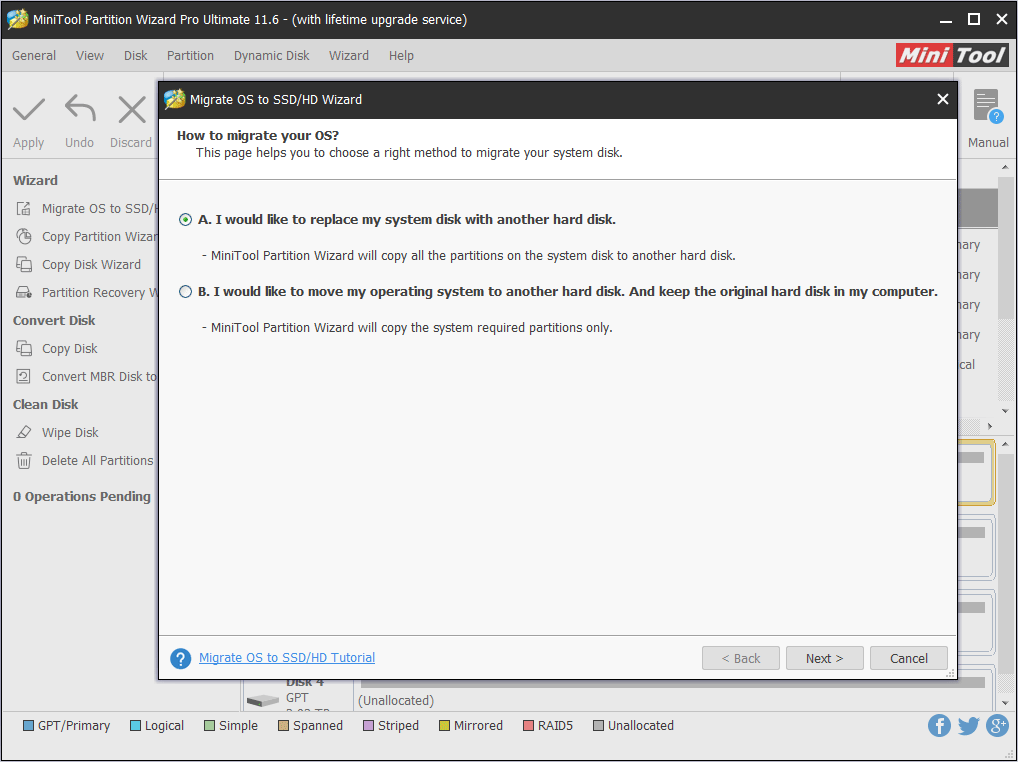1018x762 pixels.
Task: Click Partition Recovery Wizard sidebar icon
Action: [x=23, y=292]
